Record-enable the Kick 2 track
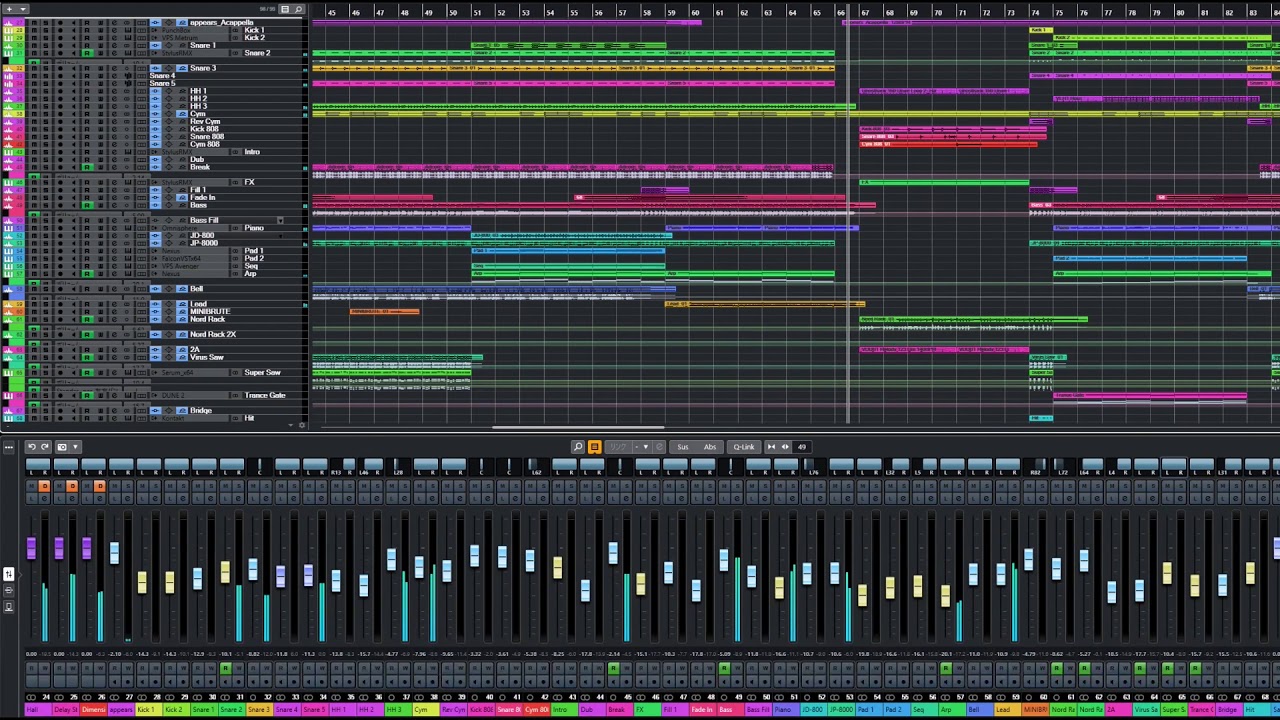 pyautogui.click(x=60, y=38)
